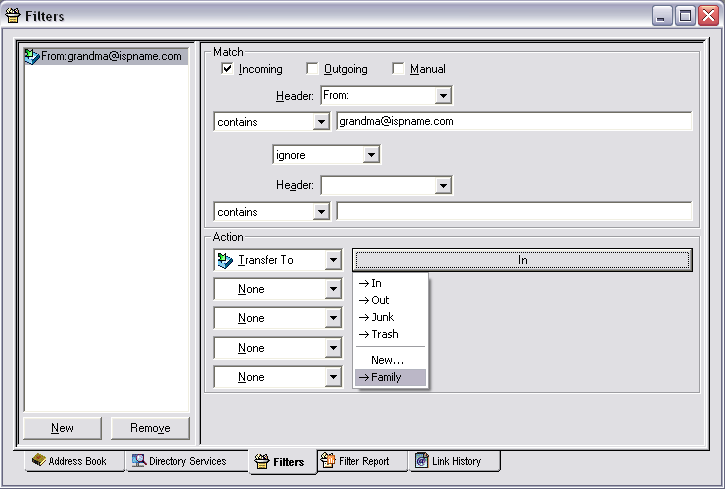This screenshot has width=725, height=489.
Task: Click the Remove filter button
Action: click(x=150, y=428)
